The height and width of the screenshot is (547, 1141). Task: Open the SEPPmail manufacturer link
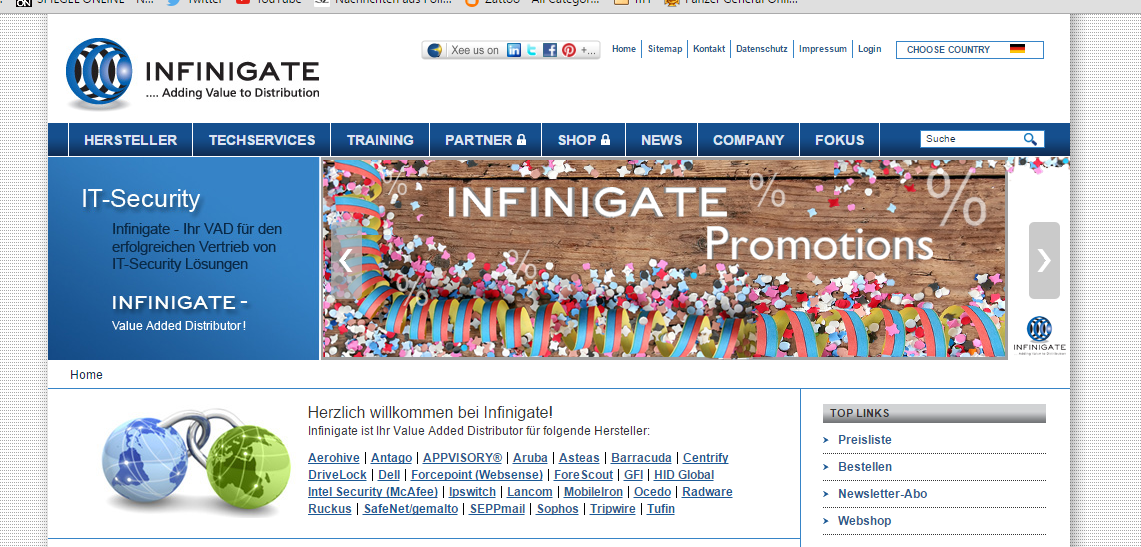[x=497, y=509]
